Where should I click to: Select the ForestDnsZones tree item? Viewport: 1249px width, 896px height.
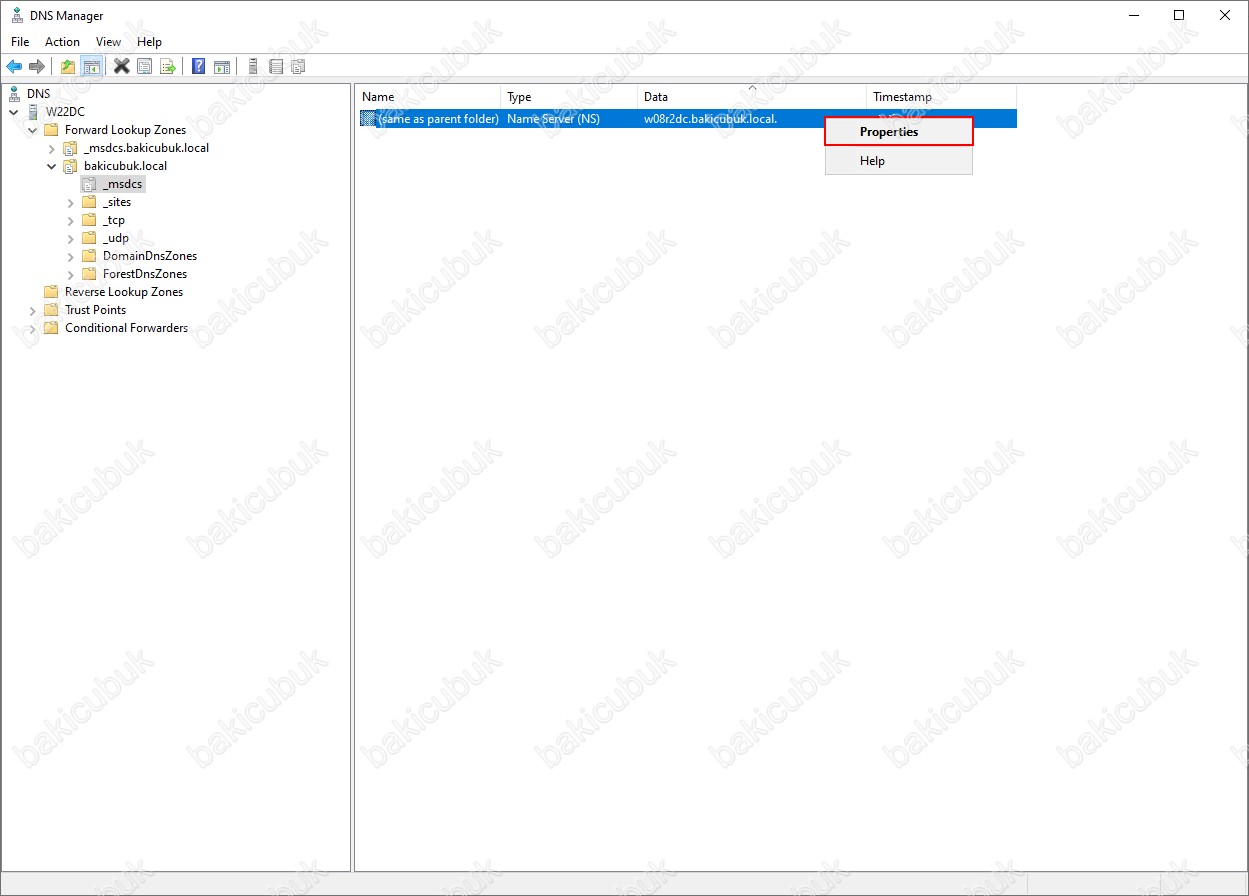144,274
